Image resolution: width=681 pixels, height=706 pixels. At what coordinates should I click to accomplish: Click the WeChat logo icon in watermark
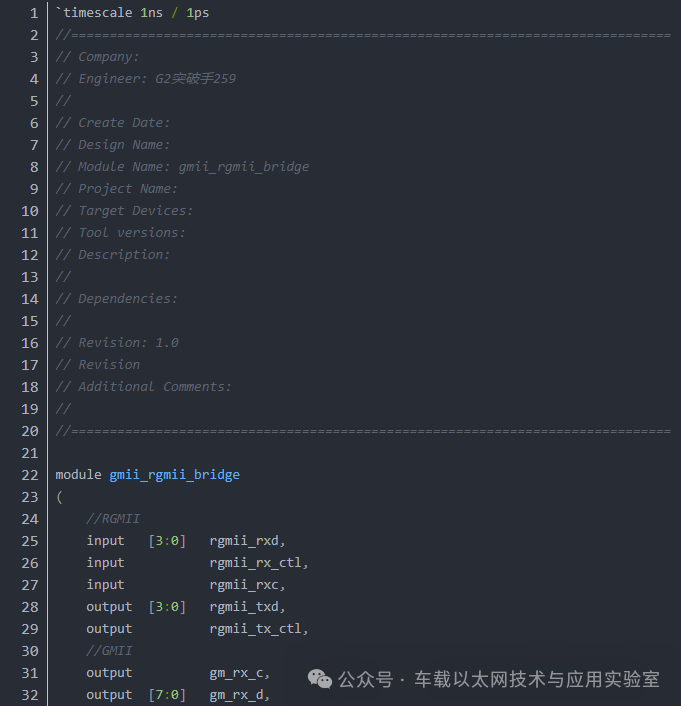pos(320,679)
